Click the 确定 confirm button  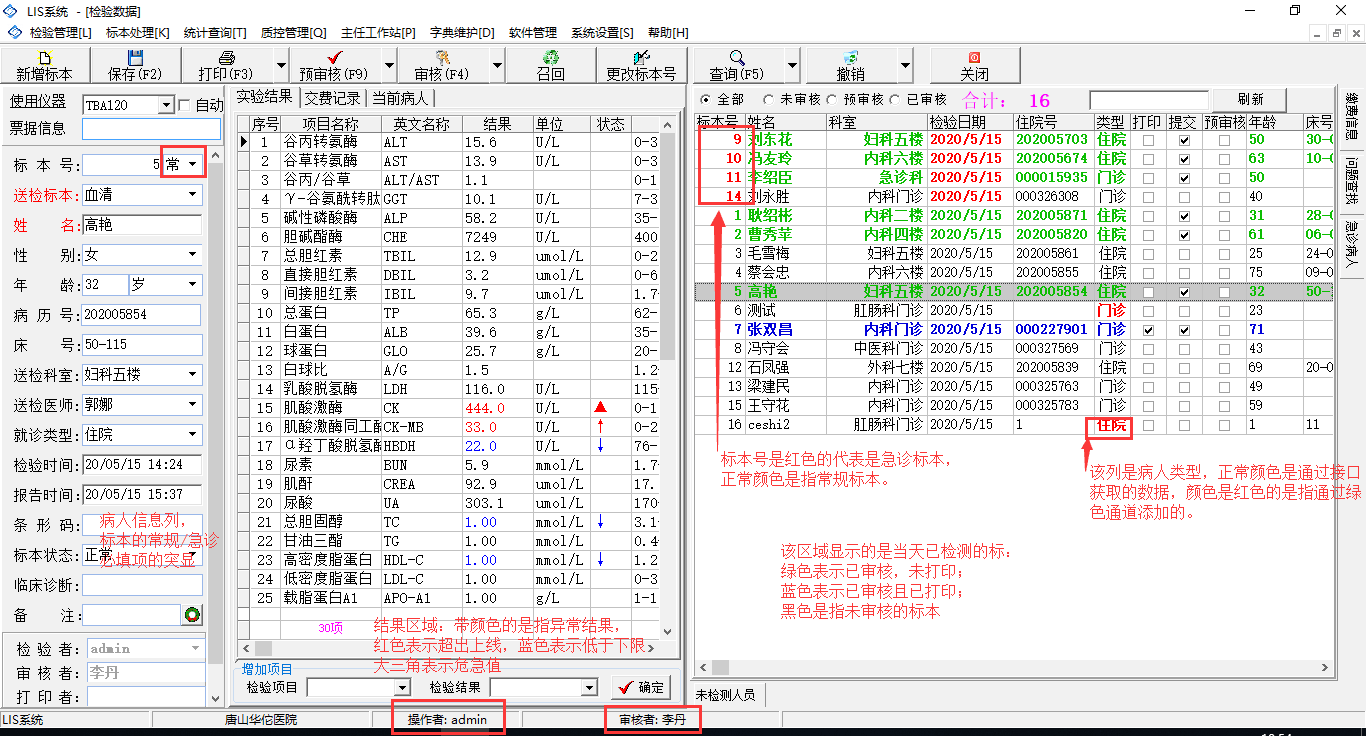click(x=641, y=688)
